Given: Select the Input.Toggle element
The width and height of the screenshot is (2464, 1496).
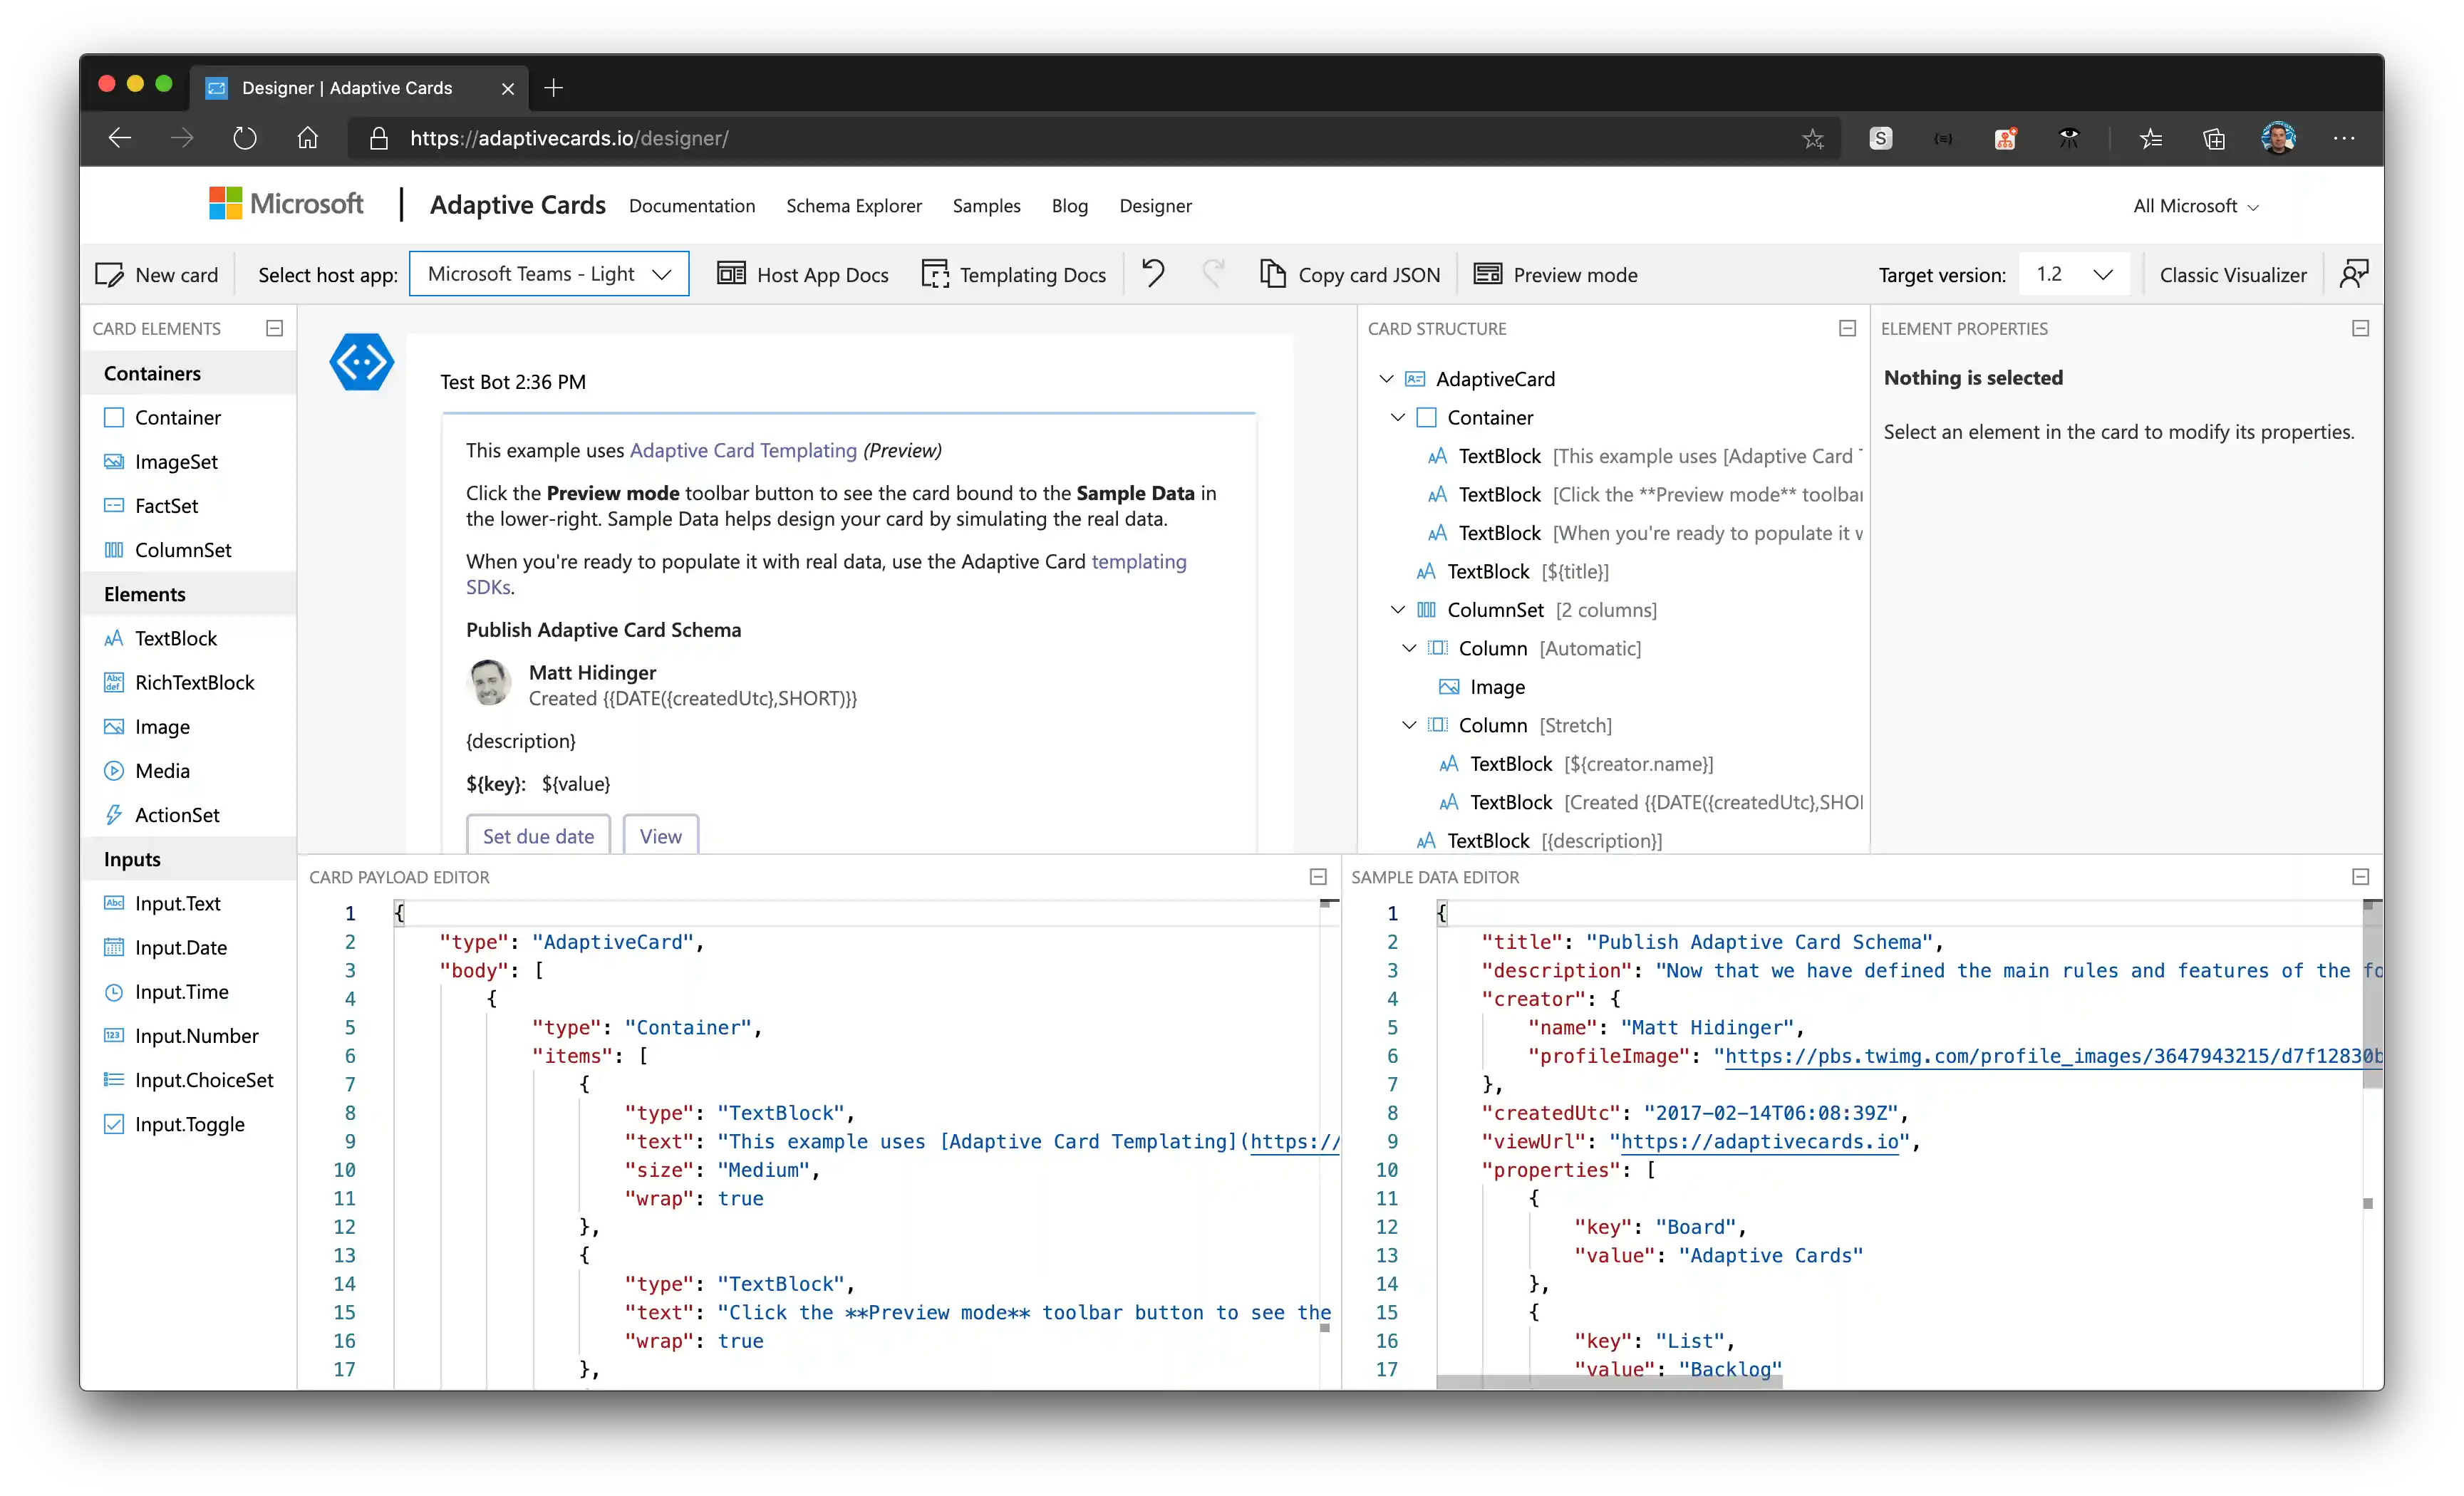Looking at the screenshot, I should coord(189,1124).
